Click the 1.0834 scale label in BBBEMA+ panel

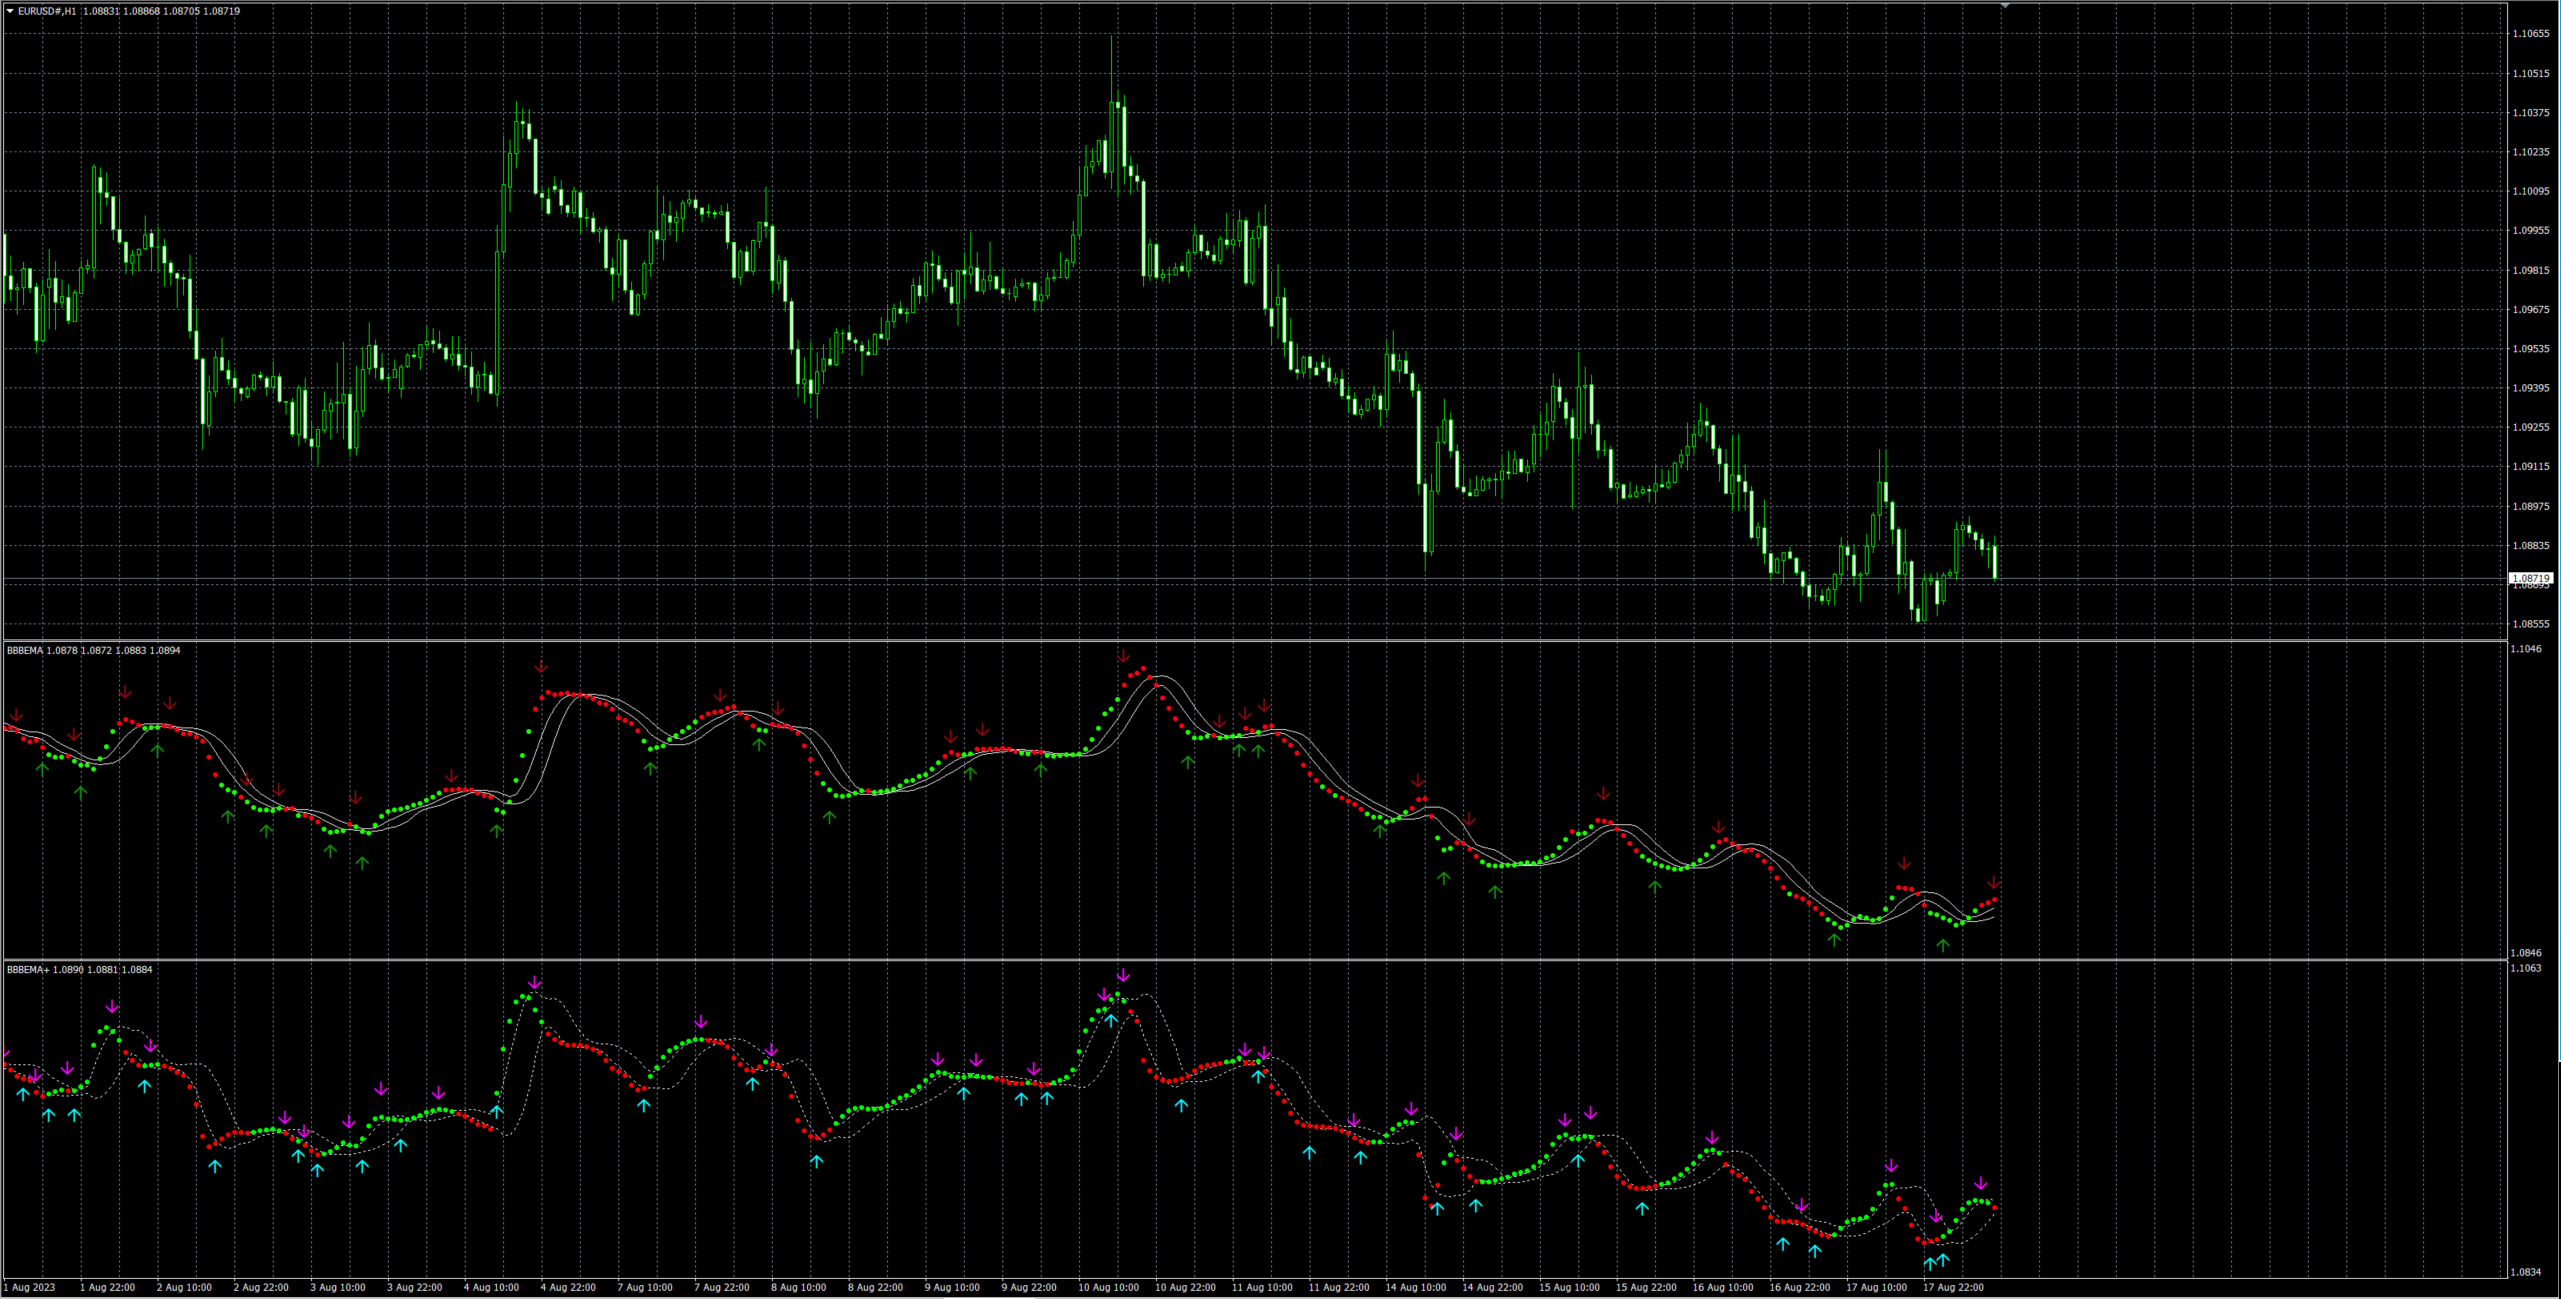(2525, 1271)
